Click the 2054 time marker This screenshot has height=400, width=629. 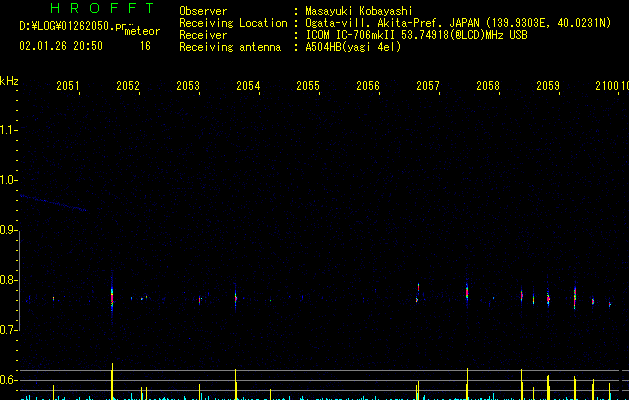point(248,85)
